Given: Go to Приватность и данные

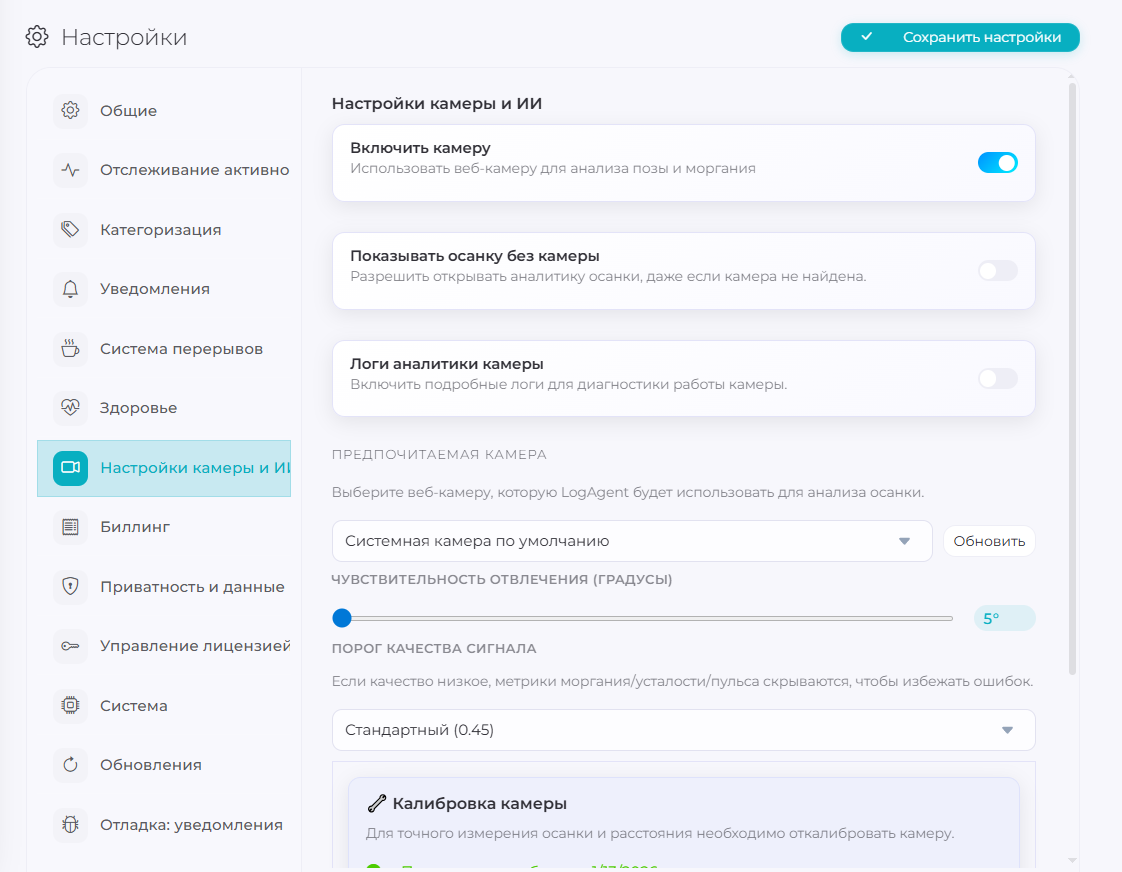Looking at the screenshot, I should 164,587.
